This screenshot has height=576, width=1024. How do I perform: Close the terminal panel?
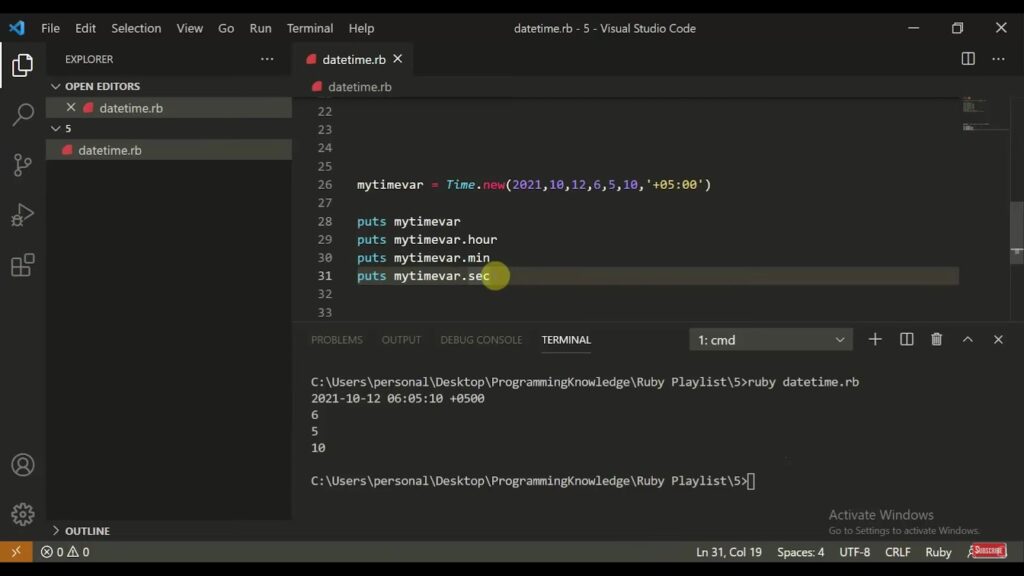click(x=998, y=340)
